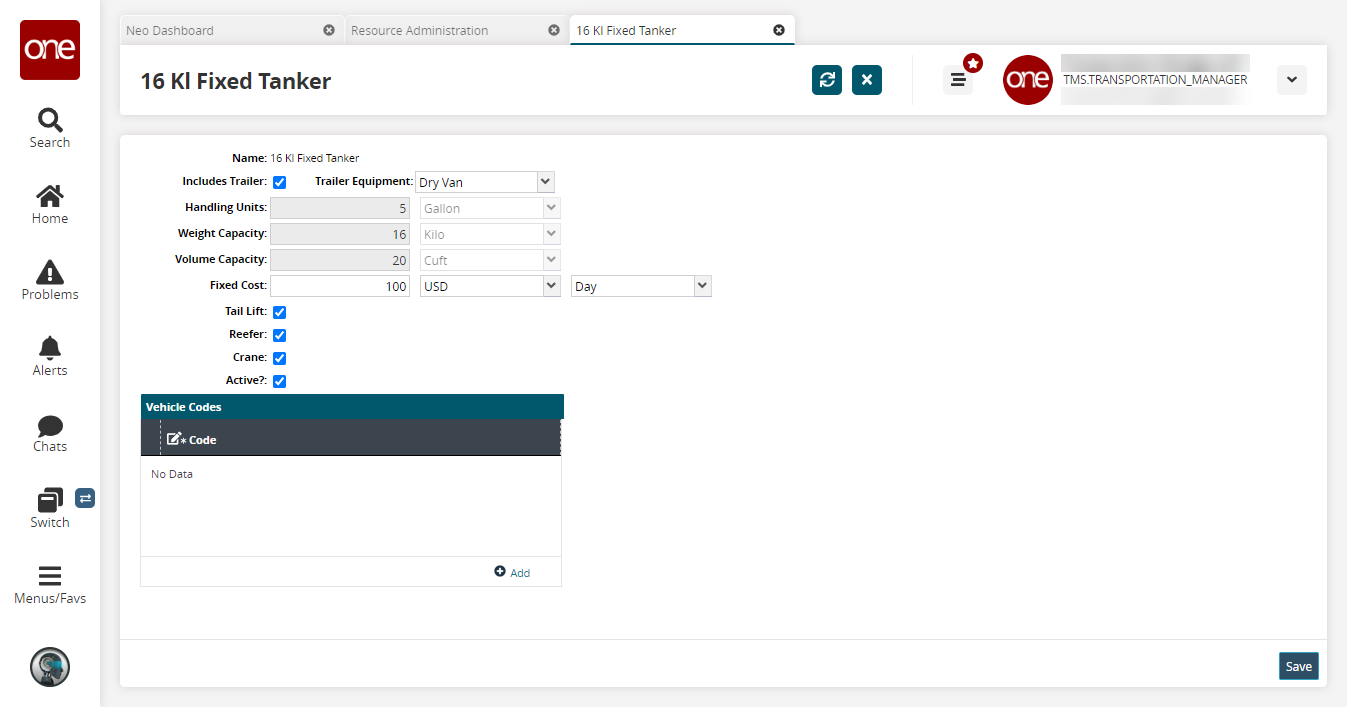Click the Volume Capacity field showing 20
The width and height of the screenshot is (1347, 707).
[340, 260]
